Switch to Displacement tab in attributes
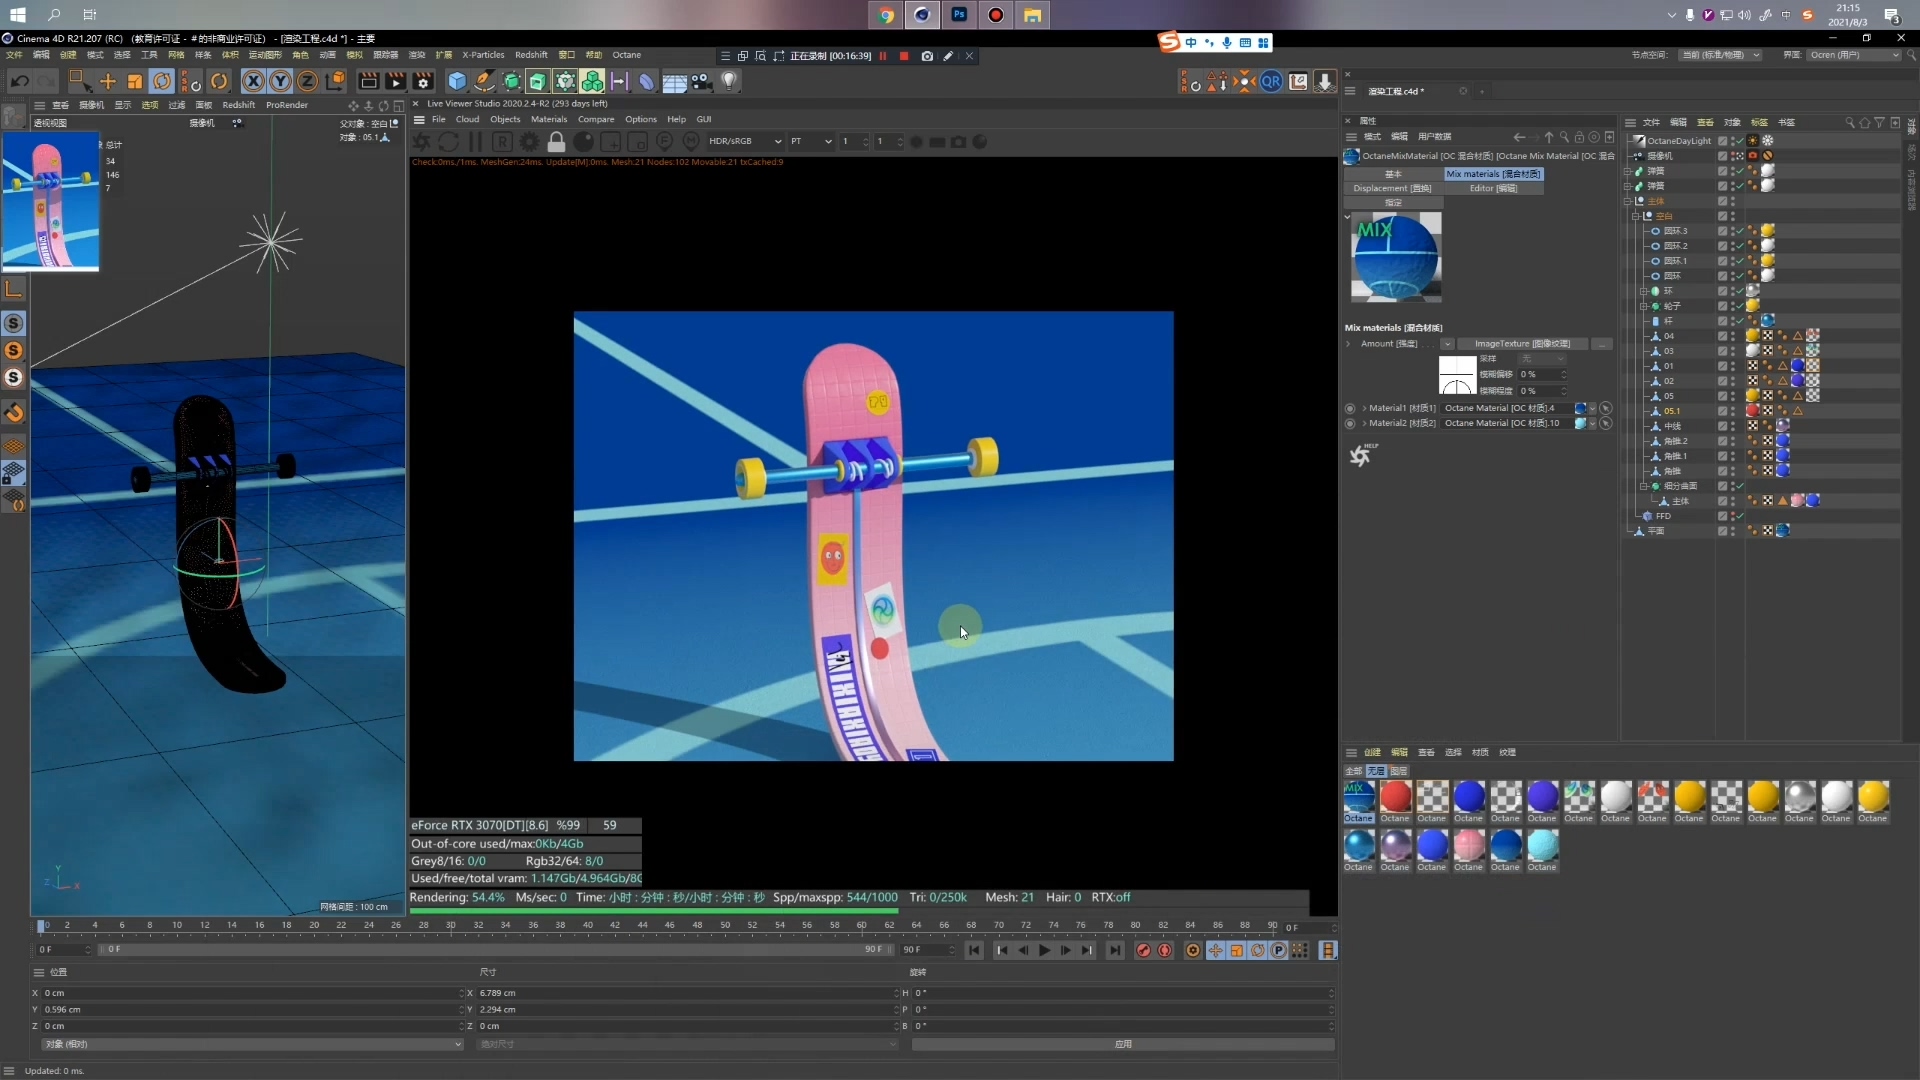 pyautogui.click(x=1392, y=188)
